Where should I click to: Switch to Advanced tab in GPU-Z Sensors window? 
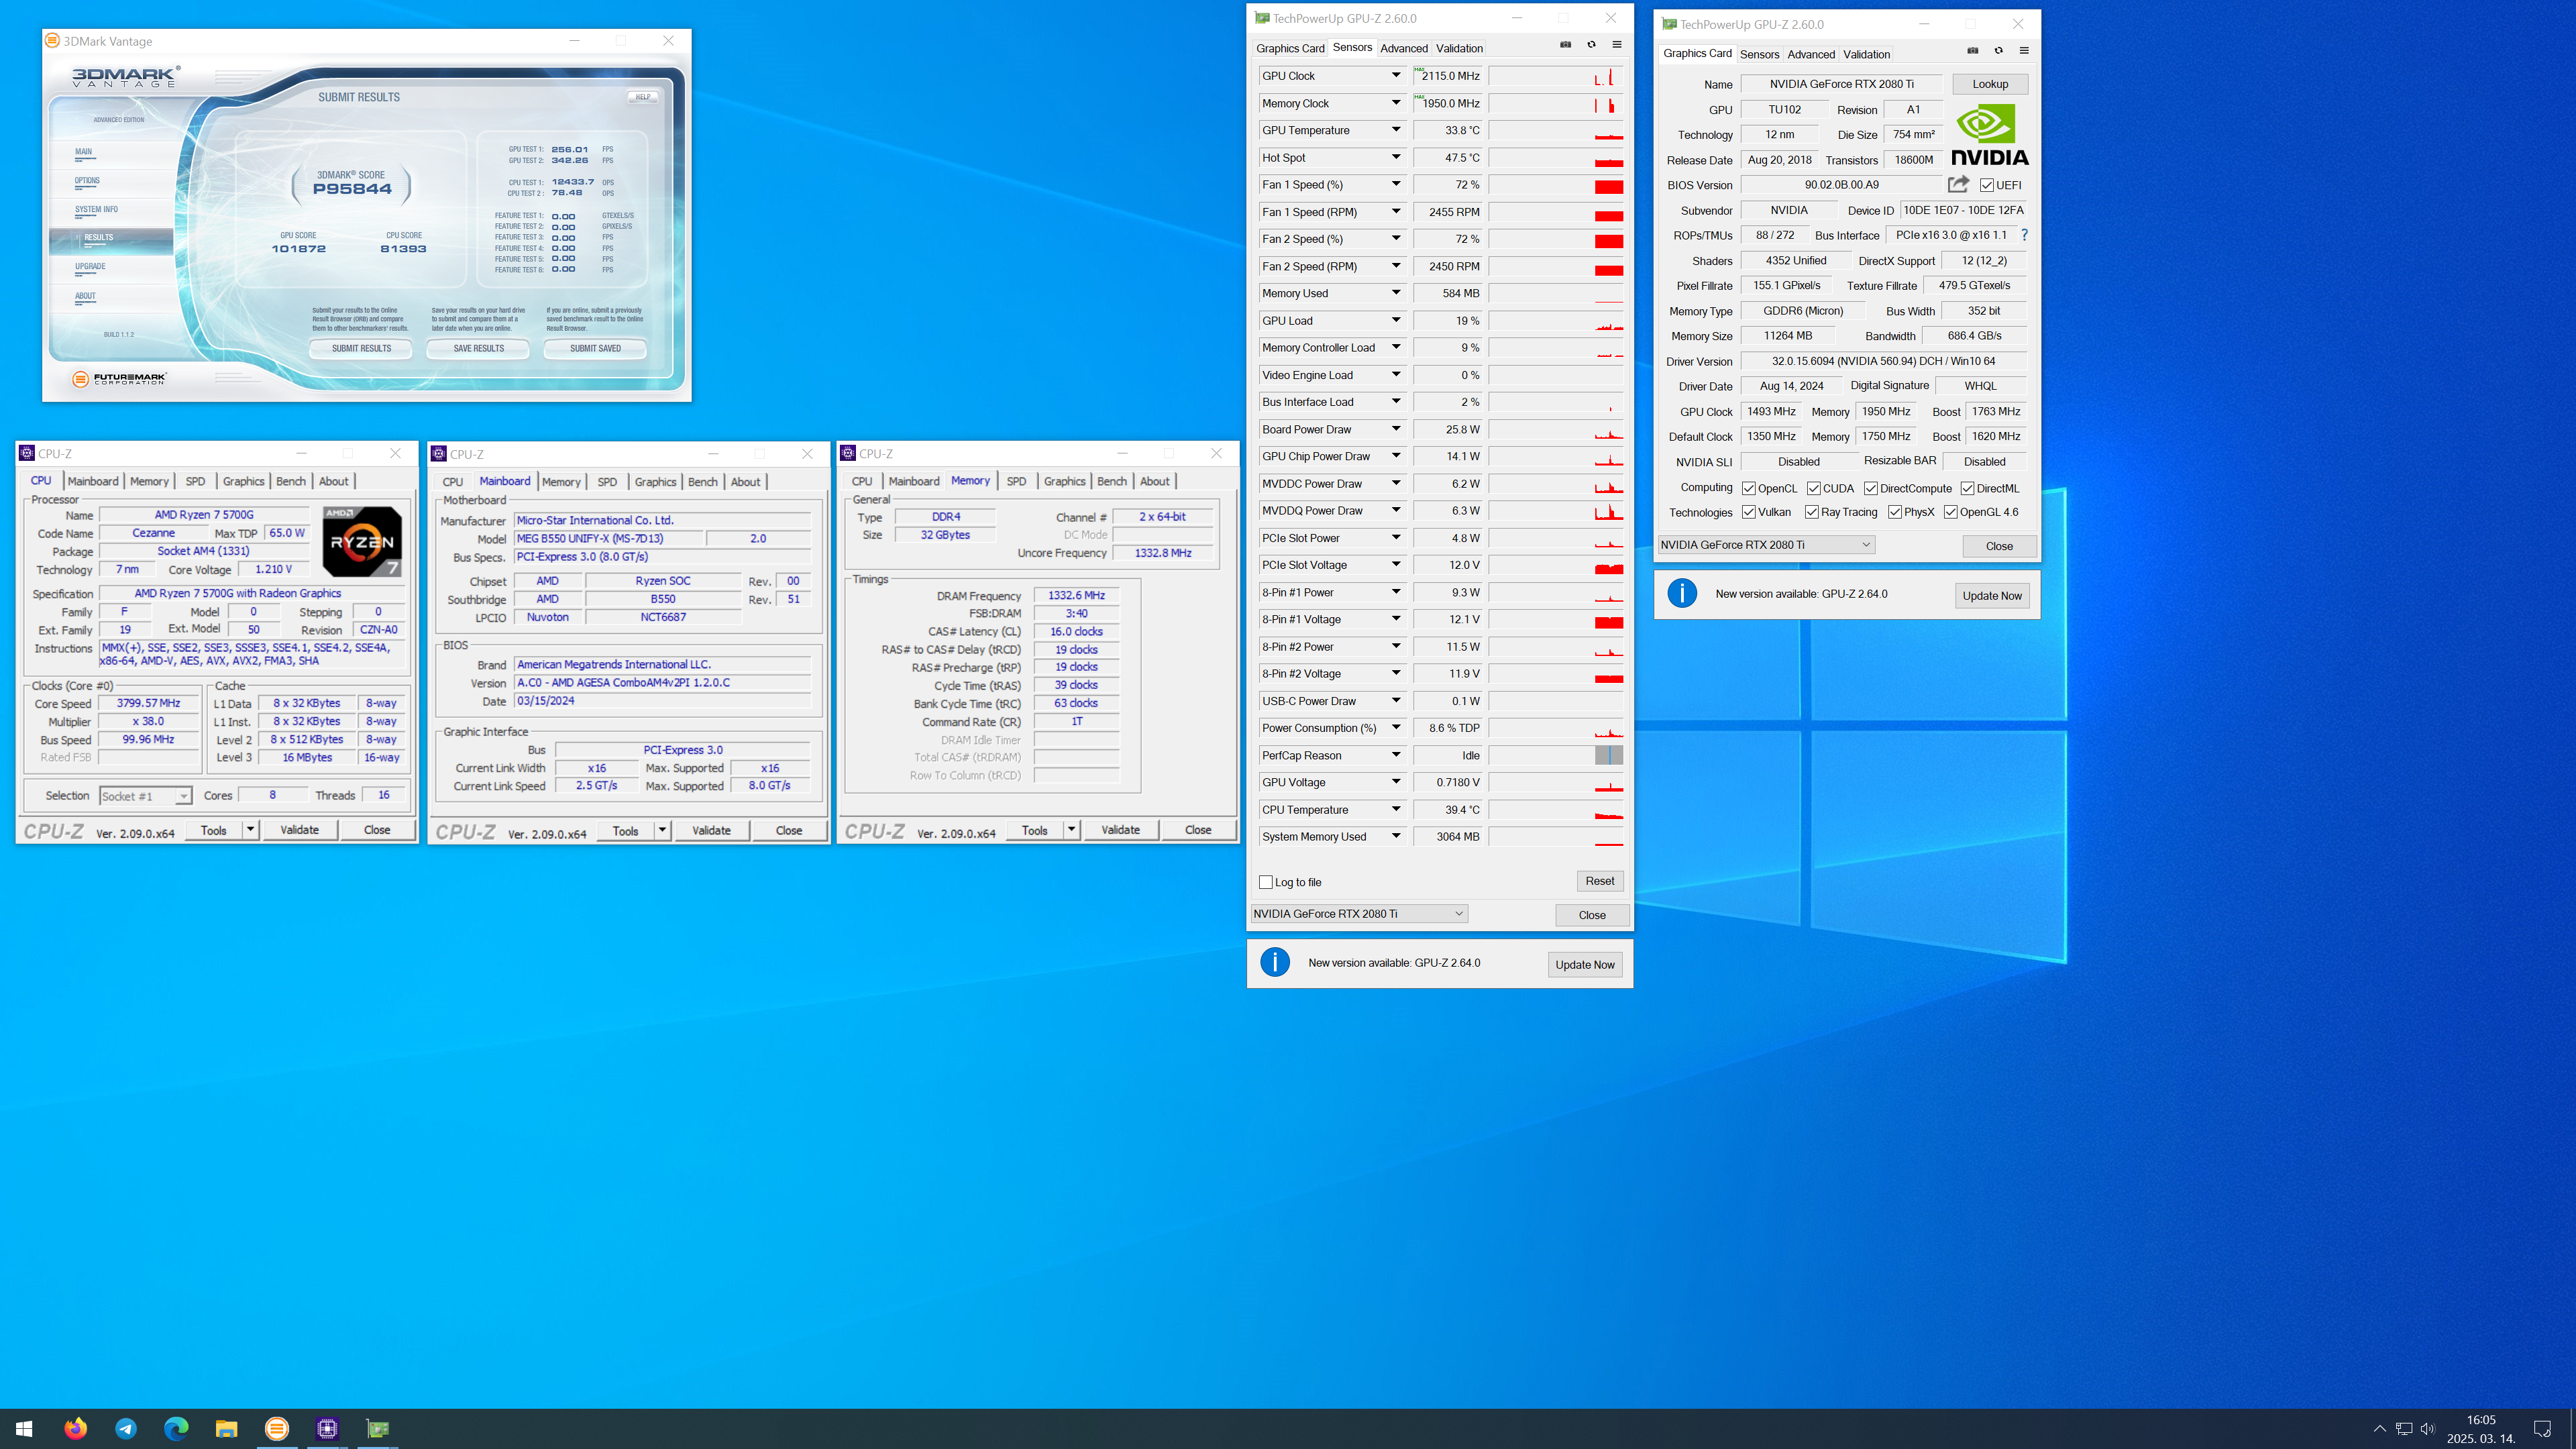click(x=1403, y=48)
